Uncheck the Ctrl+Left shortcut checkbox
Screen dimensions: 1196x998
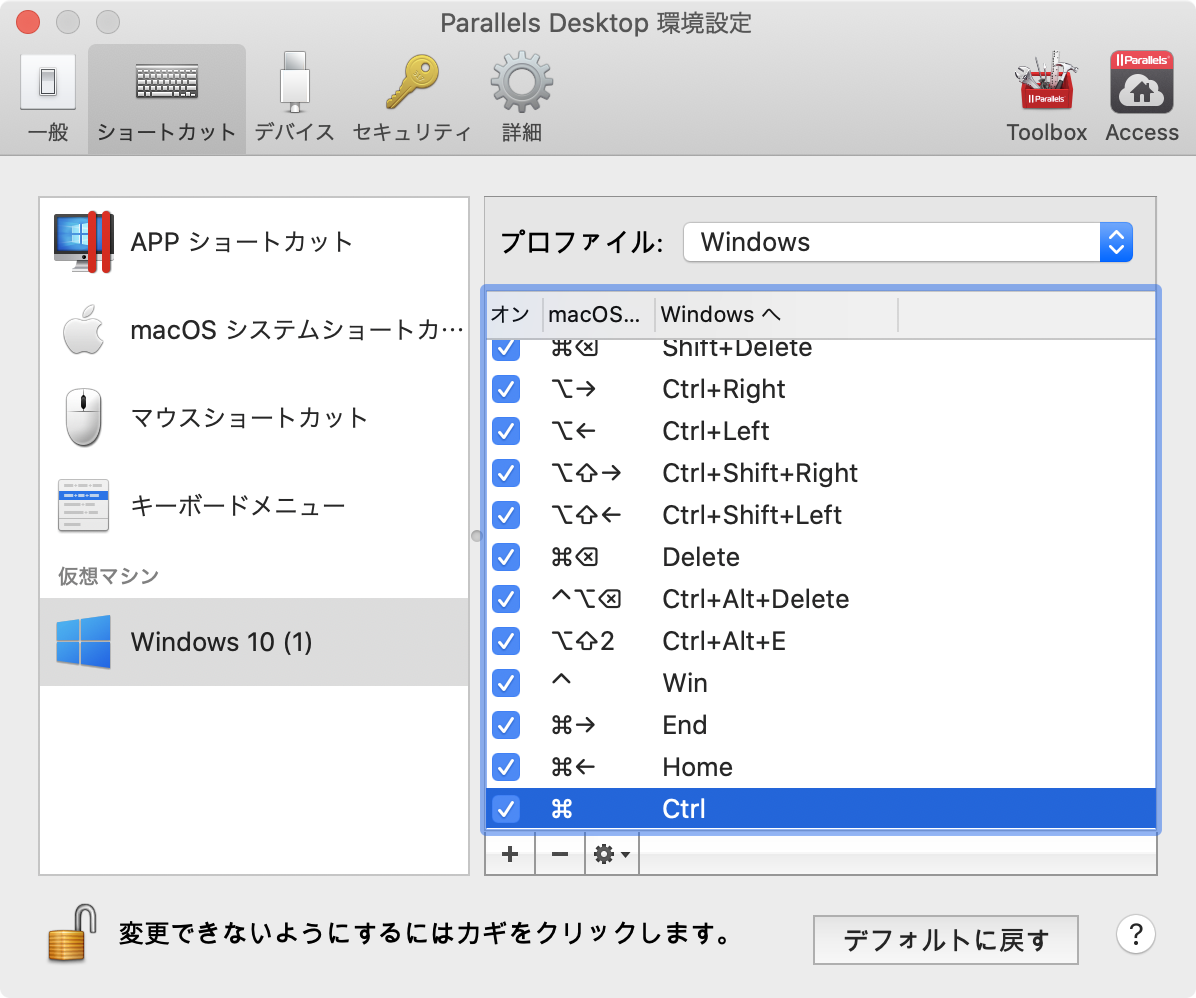(506, 431)
